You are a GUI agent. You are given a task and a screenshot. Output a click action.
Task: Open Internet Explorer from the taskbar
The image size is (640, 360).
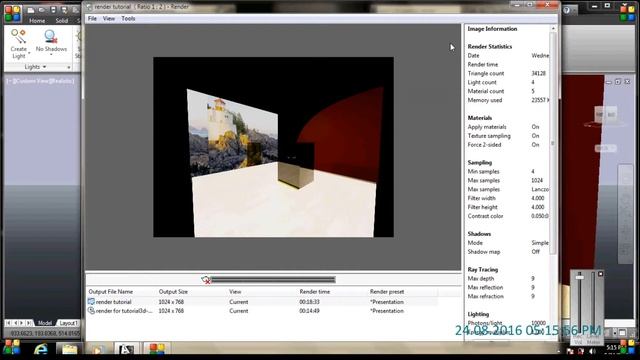41,349
